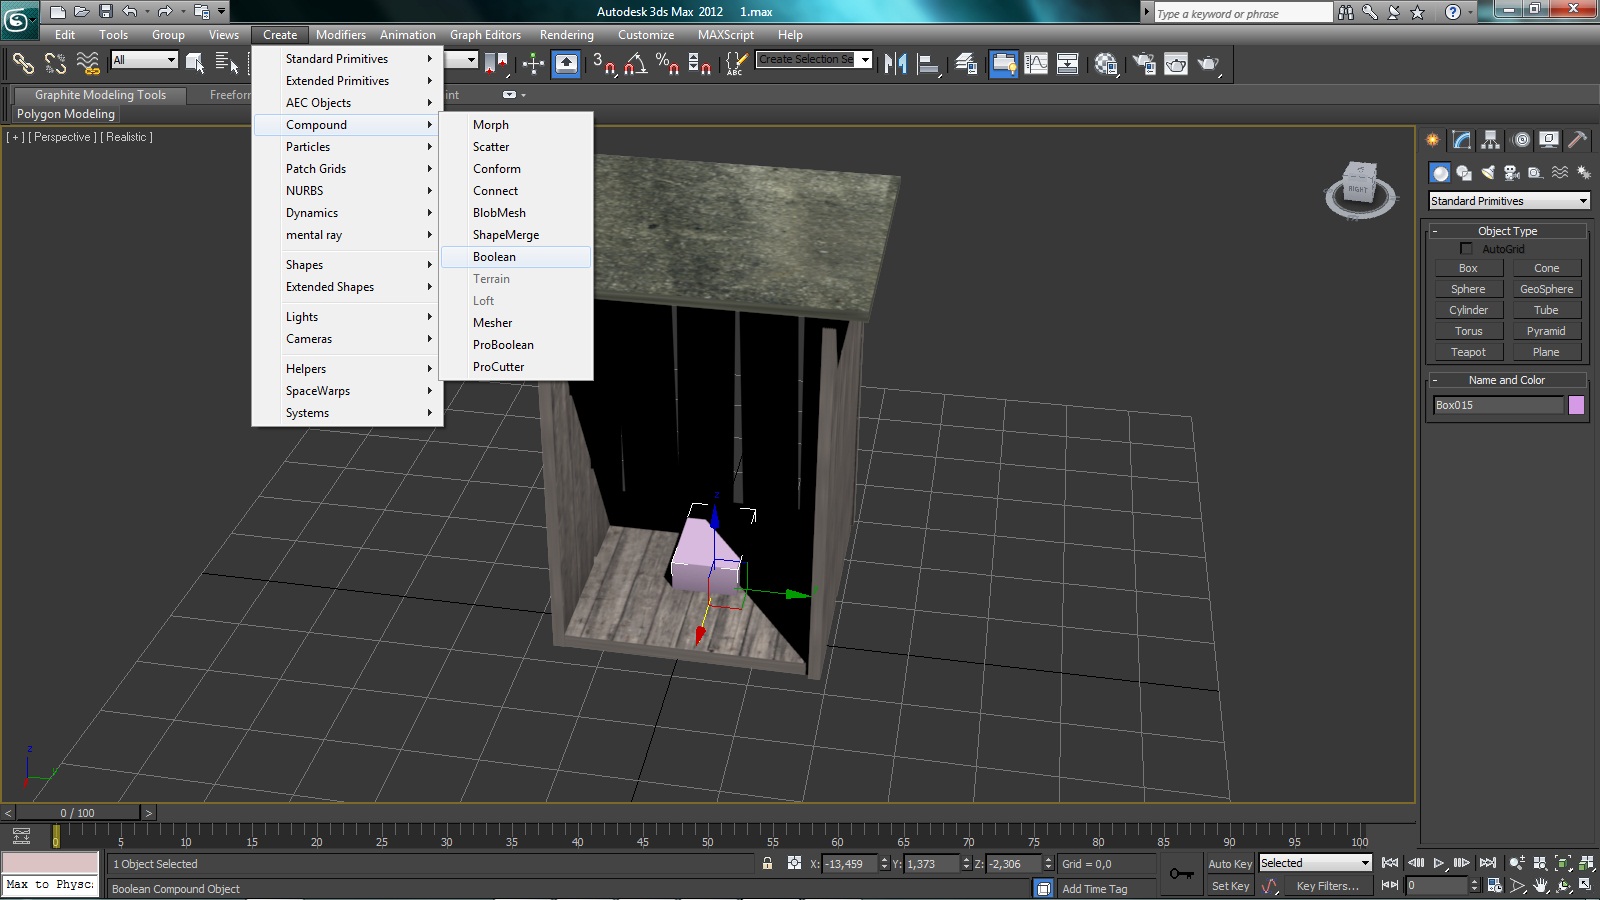The height and width of the screenshot is (900, 1600).
Task: Choose Boolean from the Compound submenu
Action: [x=494, y=257]
